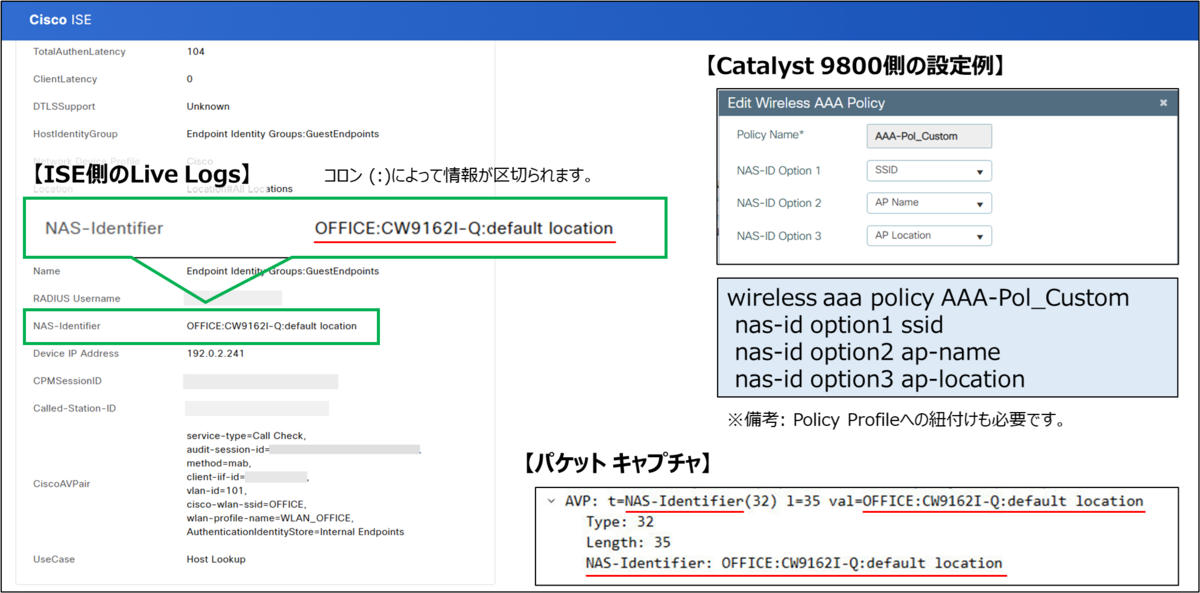Click the enlarged NAS-Identifier value text
Viewport: 1200px width, 593px height.
click(464, 228)
